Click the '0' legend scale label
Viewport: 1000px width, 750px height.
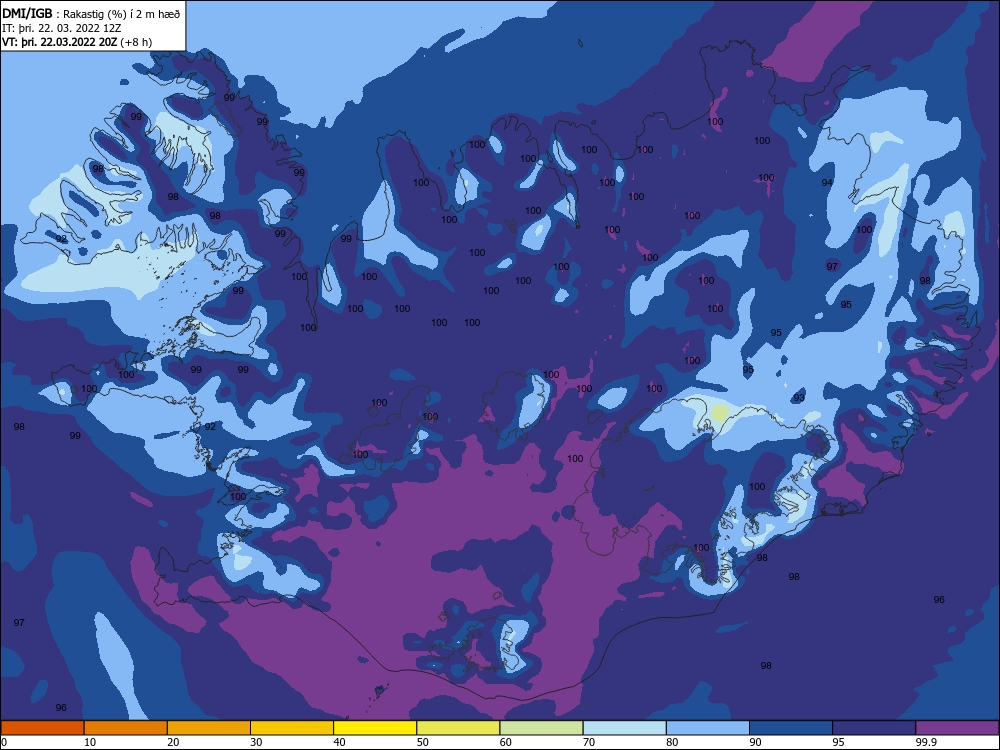click(x=4, y=742)
